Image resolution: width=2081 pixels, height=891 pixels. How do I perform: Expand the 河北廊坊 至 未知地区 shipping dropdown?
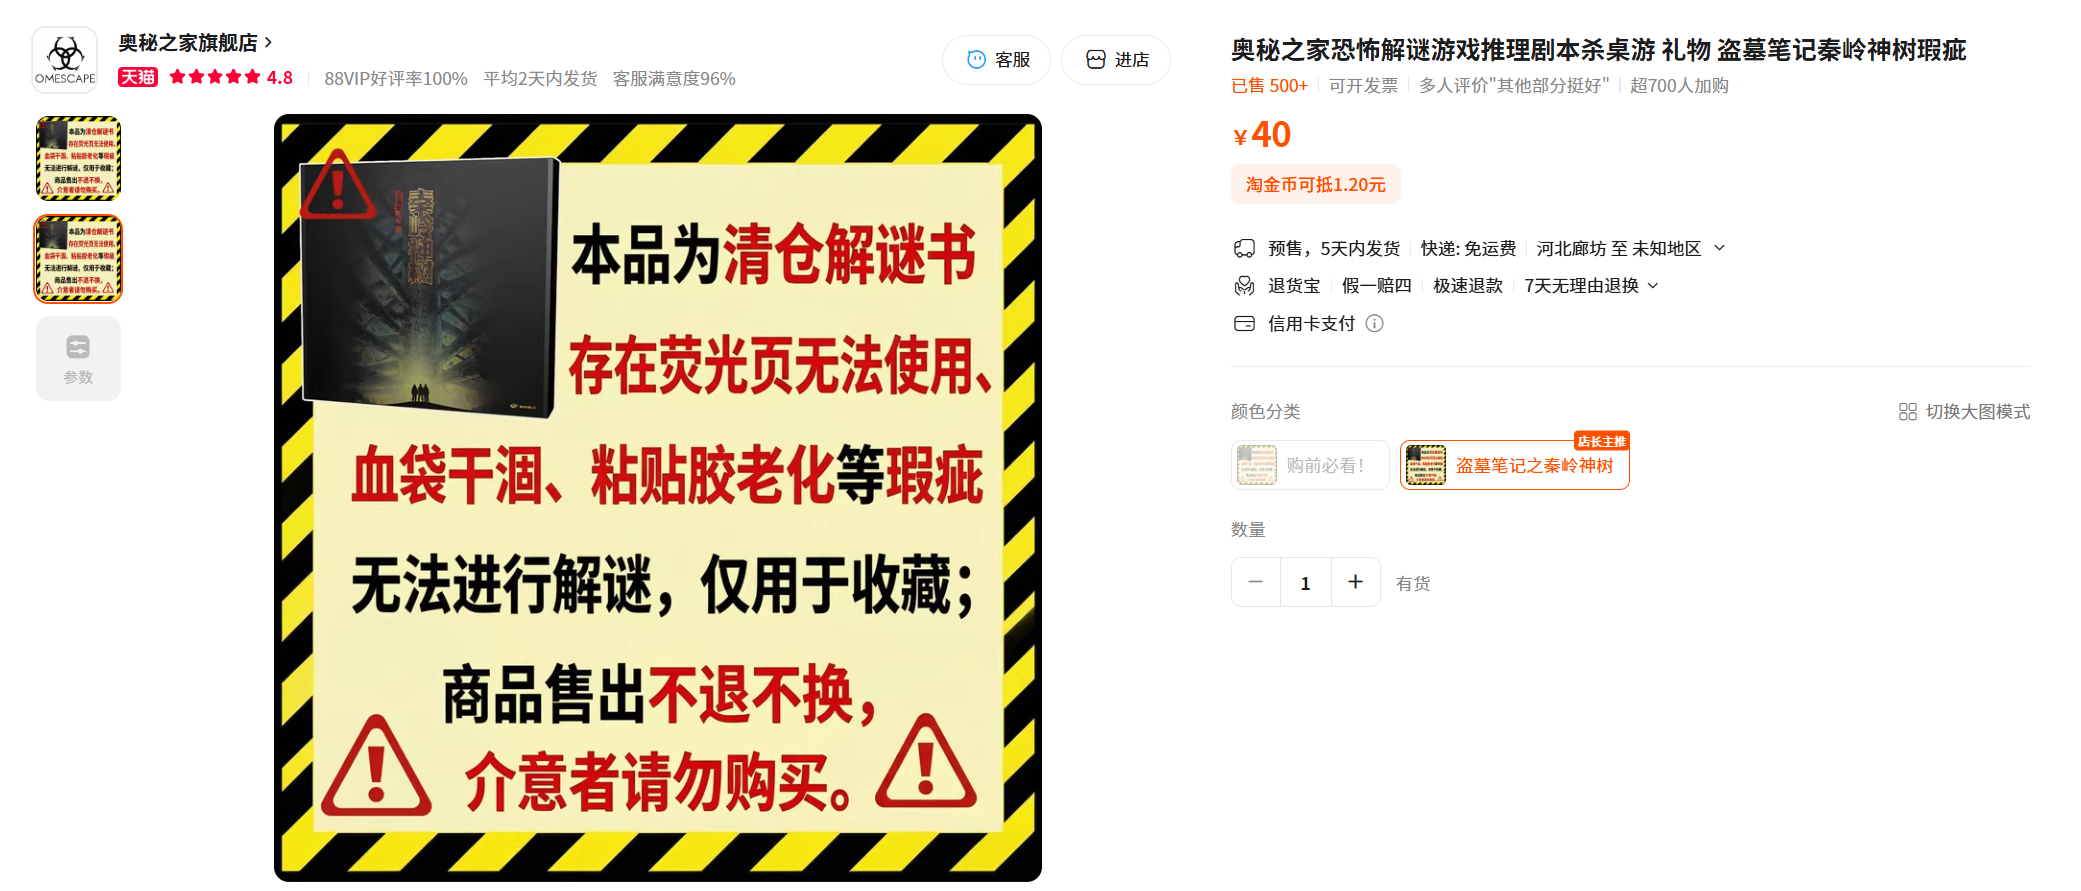tap(1719, 248)
